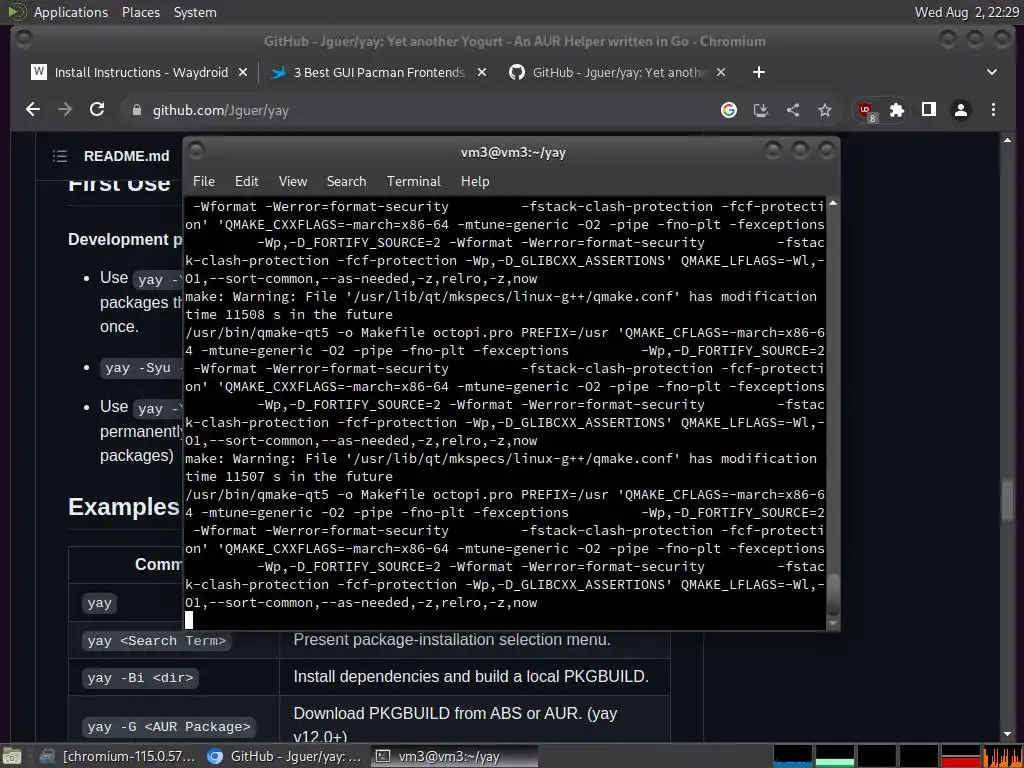Click the system monitor graph in bottom panel

[x=897, y=756]
